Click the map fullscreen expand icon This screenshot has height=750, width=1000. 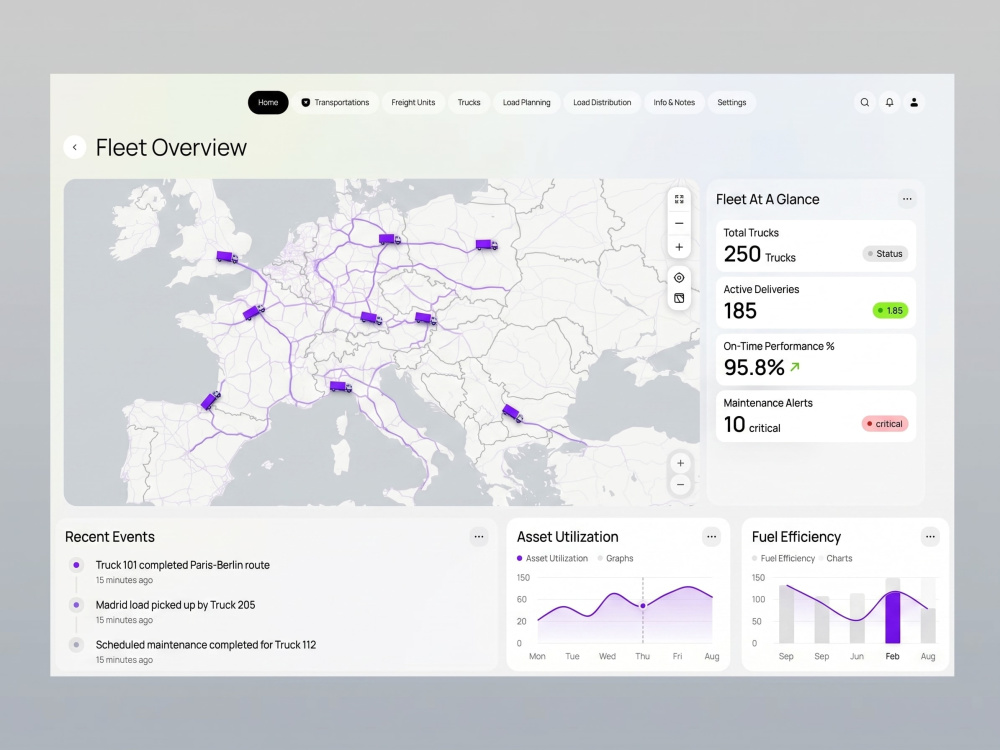click(679, 200)
